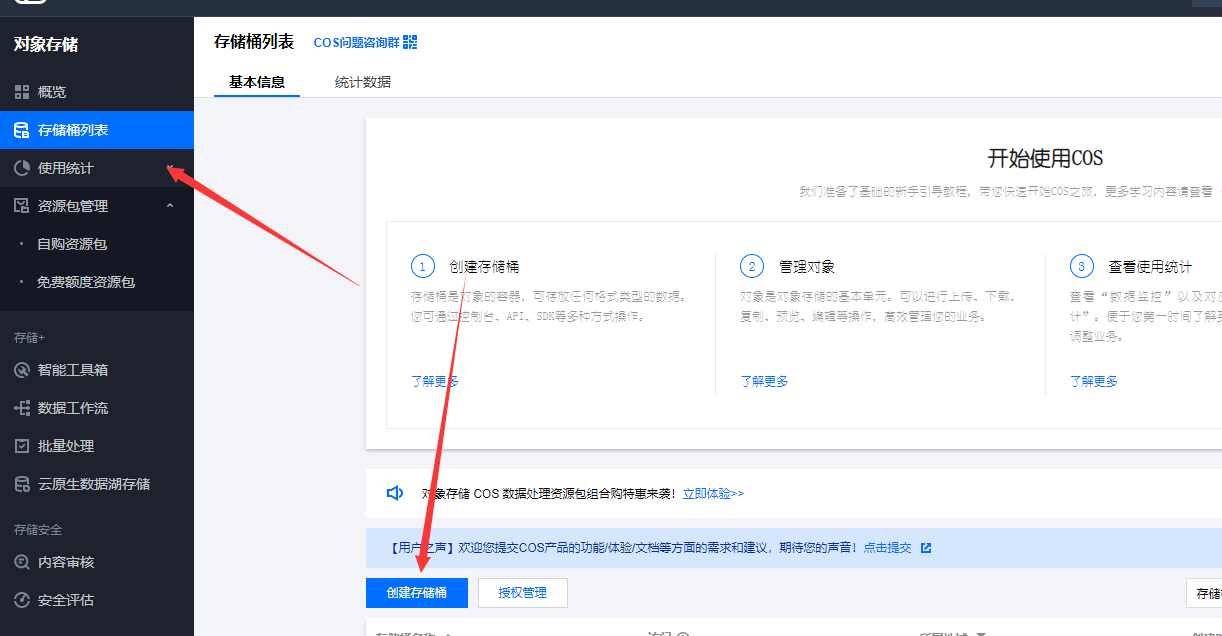Viewport: 1222px width, 636px height.
Task: Select the 云原生数据湖存储 icon
Action: coord(21,484)
